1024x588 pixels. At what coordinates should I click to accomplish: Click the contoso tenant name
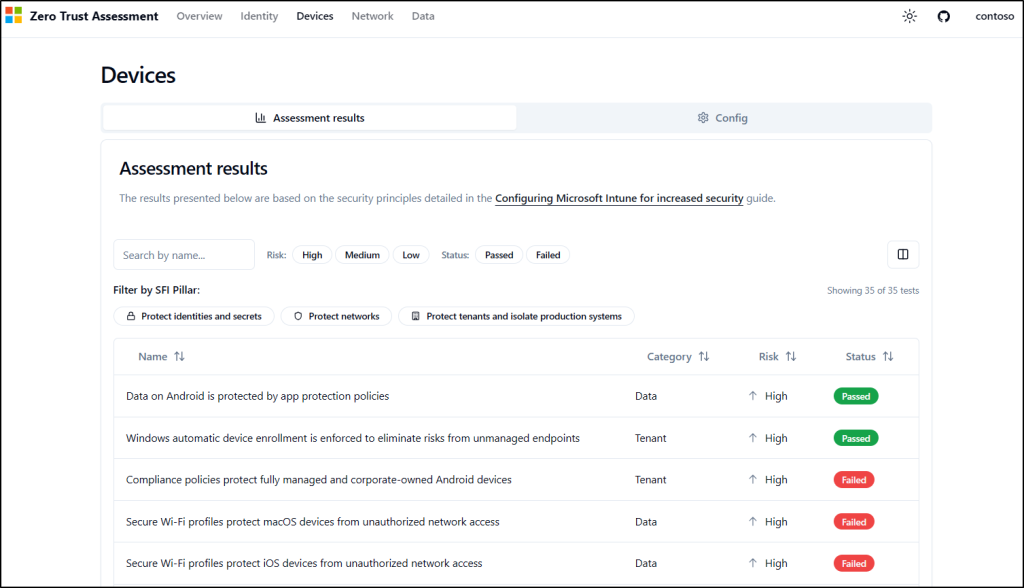[x=995, y=16]
